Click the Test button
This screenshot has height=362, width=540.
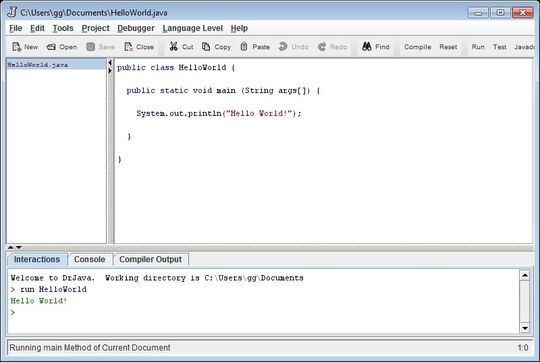(x=499, y=47)
